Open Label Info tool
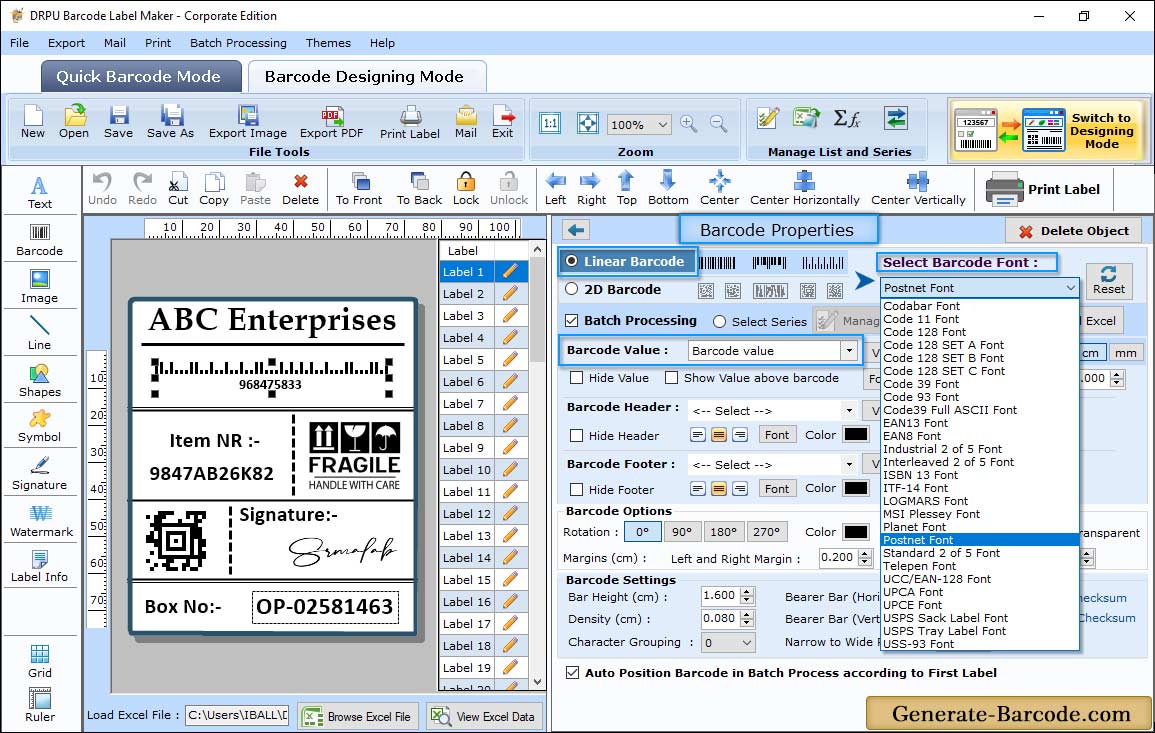 click(40, 567)
